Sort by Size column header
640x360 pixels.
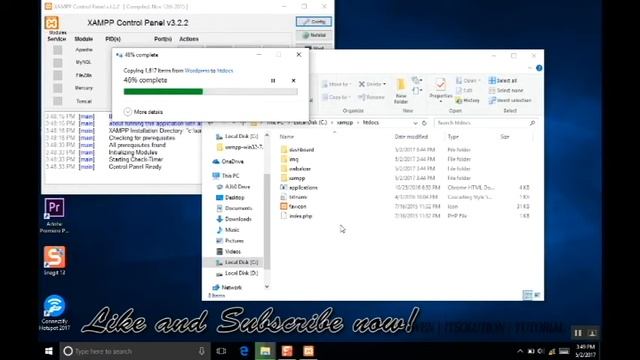[505, 137]
